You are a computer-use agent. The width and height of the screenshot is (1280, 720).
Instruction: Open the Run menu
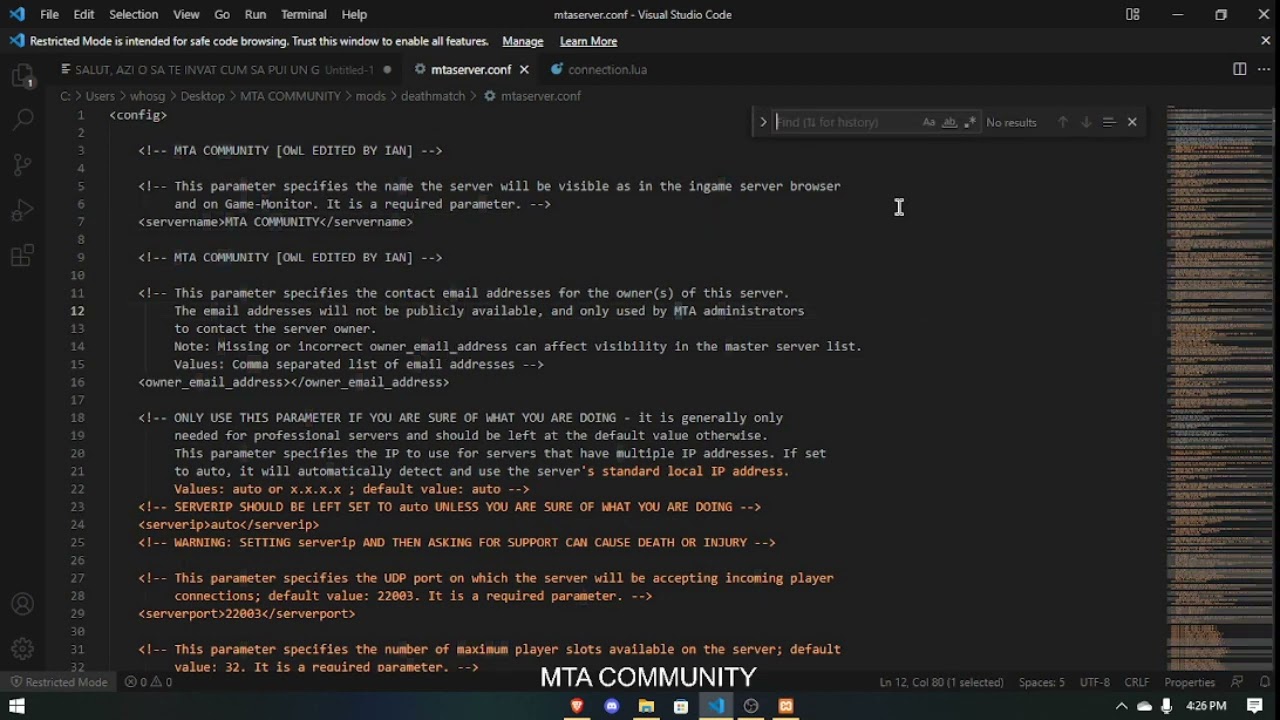255,14
